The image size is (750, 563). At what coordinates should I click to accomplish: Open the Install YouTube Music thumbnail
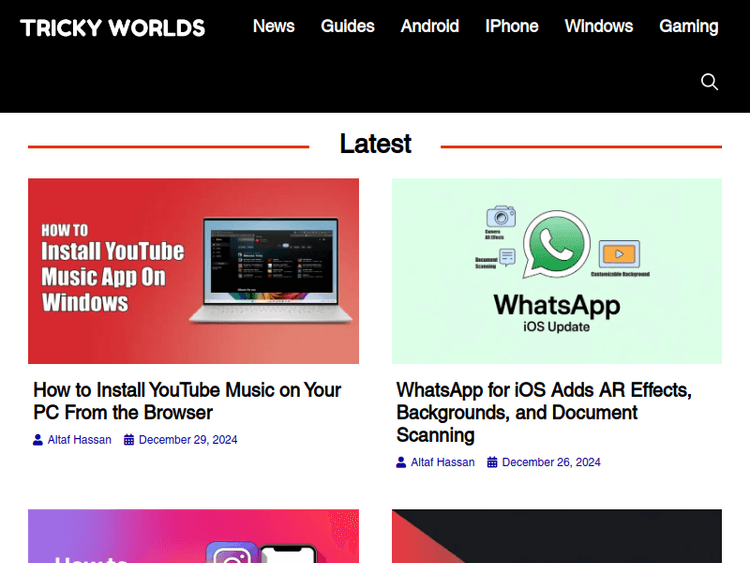[193, 271]
